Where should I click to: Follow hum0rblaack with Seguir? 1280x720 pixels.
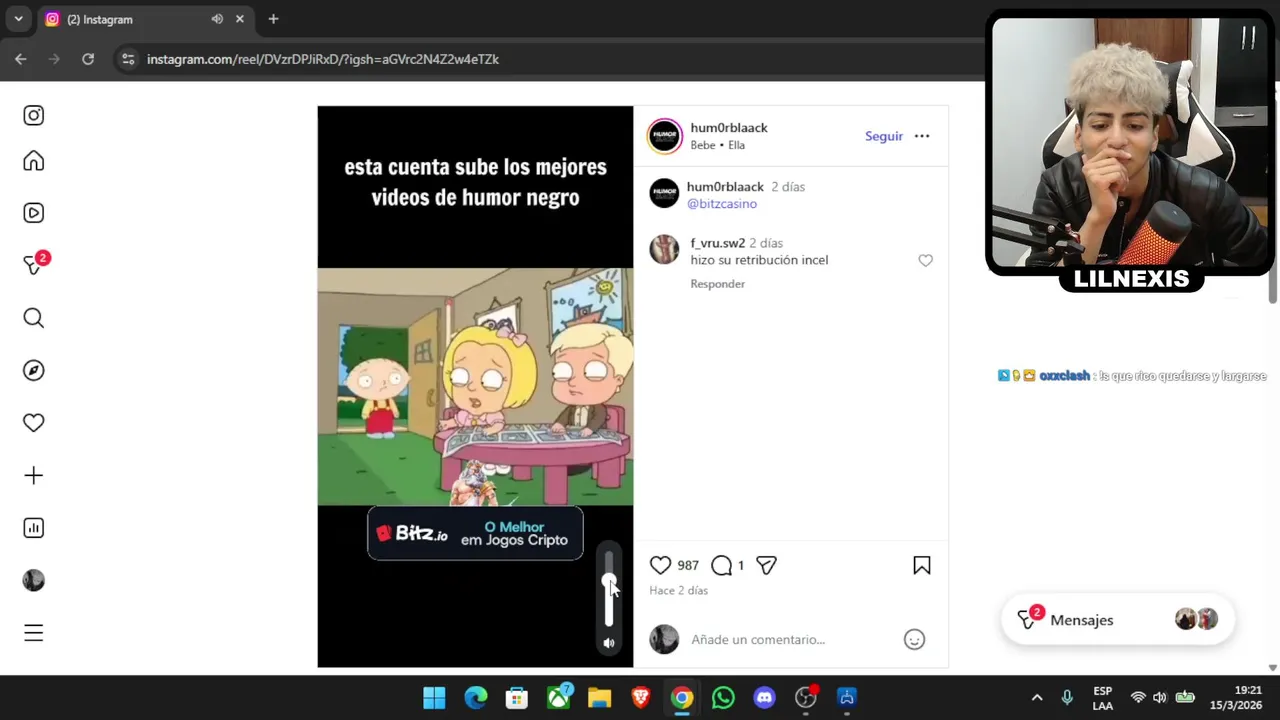(x=884, y=136)
